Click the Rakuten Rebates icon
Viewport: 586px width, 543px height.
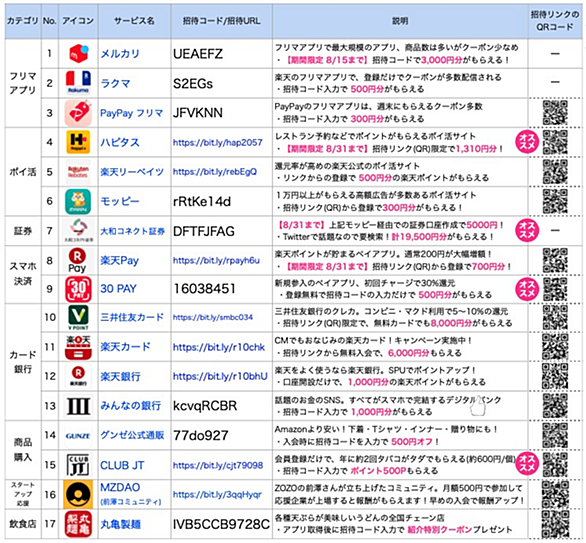(78, 172)
